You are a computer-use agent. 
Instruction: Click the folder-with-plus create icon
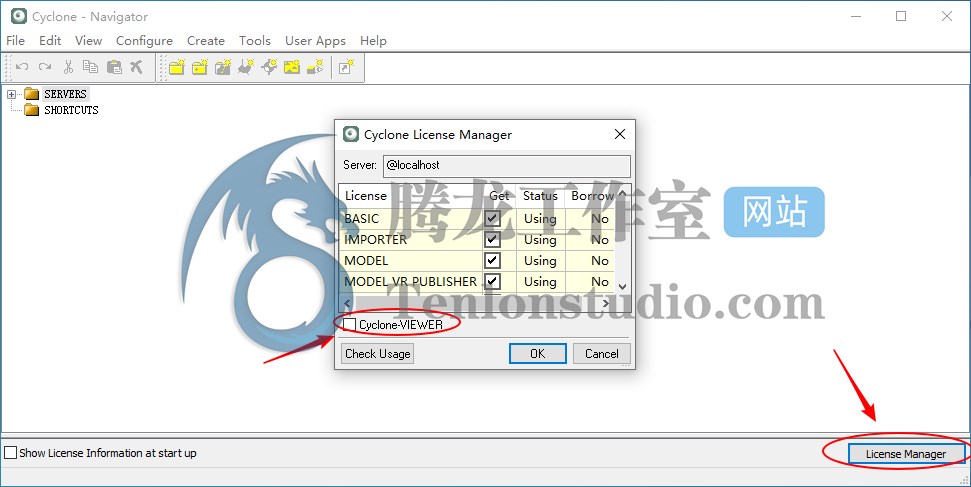(200, 67)
